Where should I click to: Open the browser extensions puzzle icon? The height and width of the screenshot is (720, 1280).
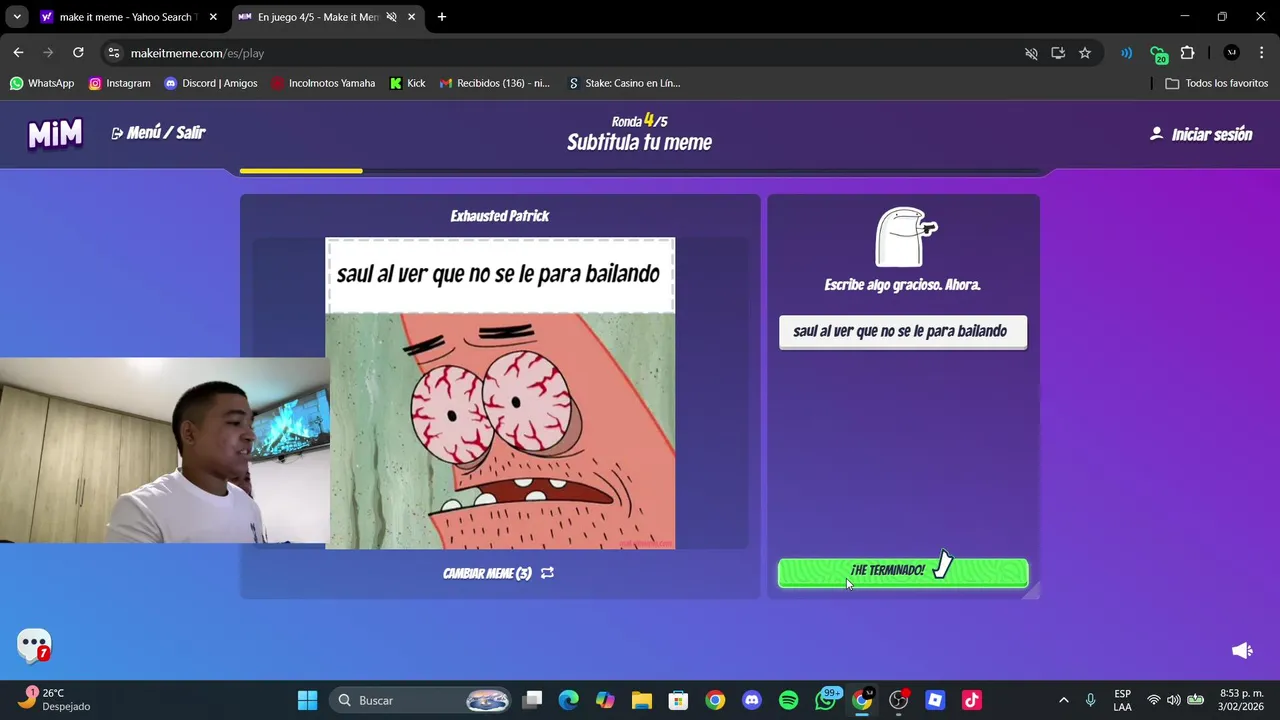pos(1188,53)
